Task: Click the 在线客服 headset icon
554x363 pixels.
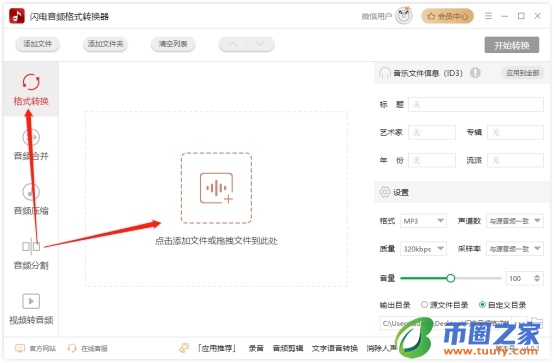Action: [x=72, y=348]
